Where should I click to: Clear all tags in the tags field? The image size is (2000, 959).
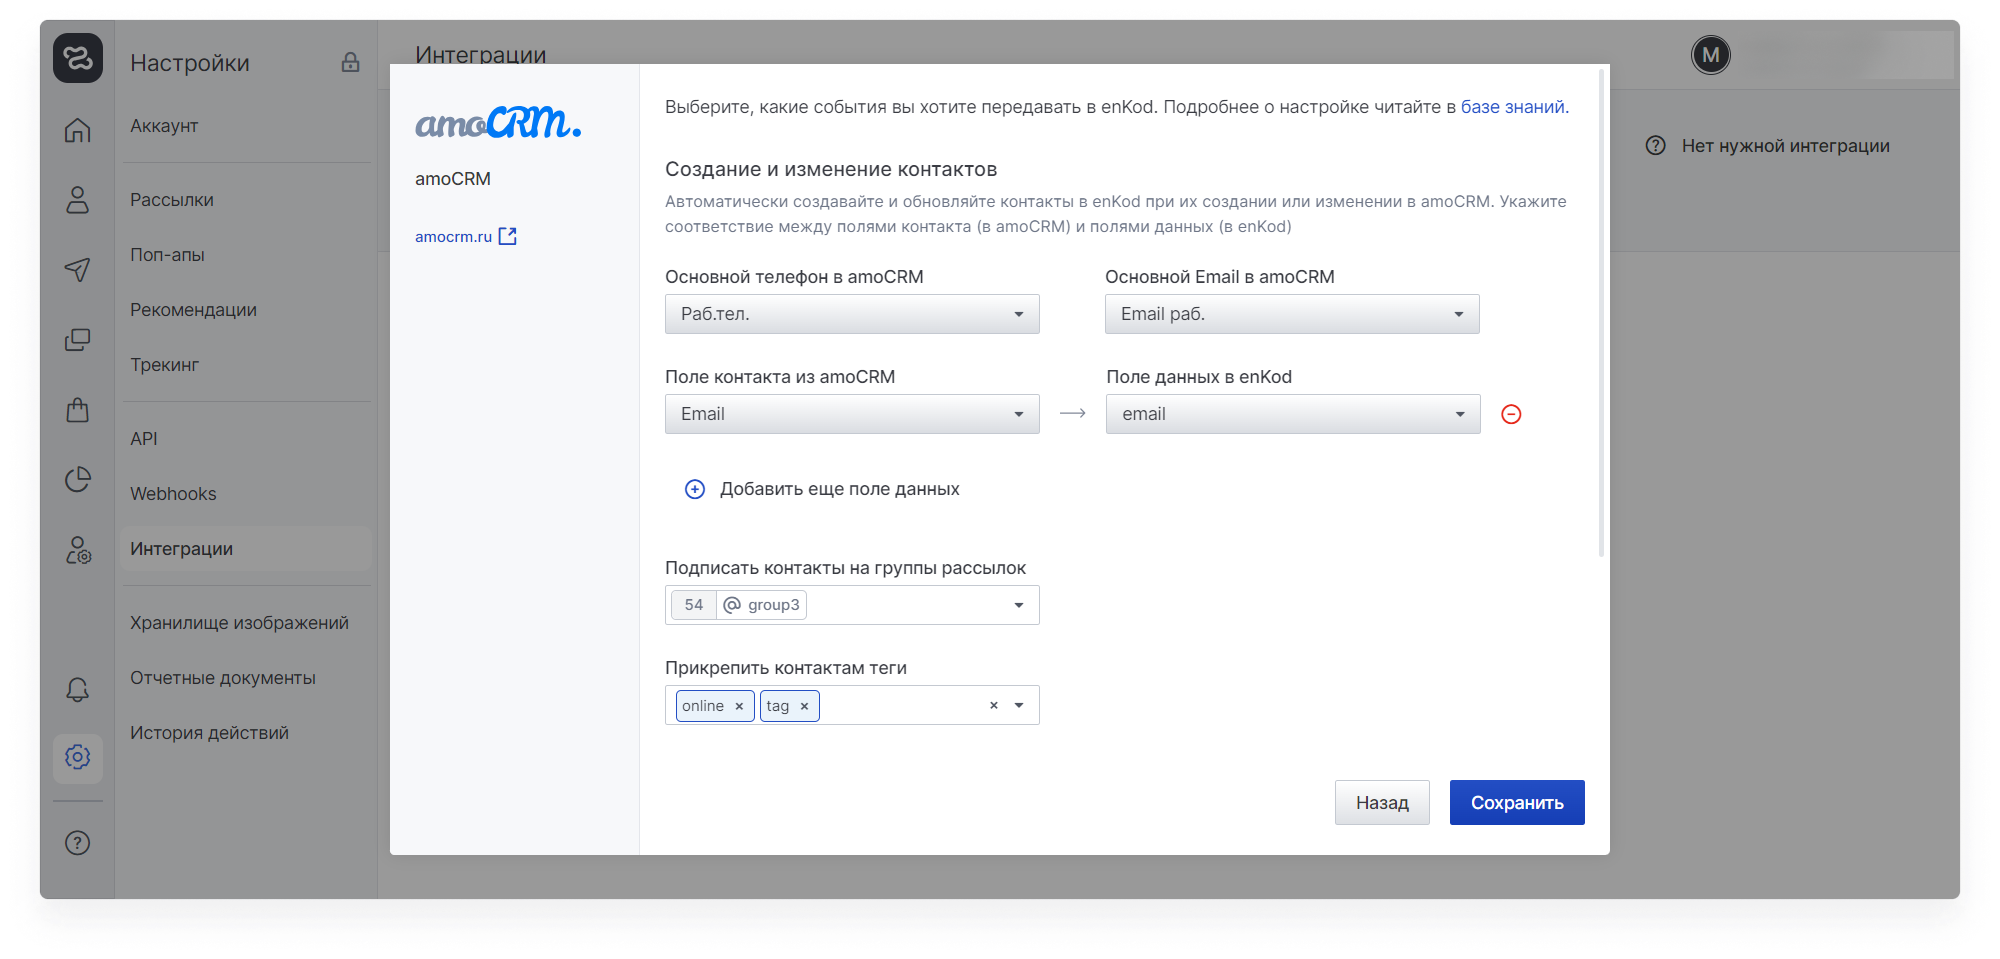pyautogui.click(x=994, y=705)
